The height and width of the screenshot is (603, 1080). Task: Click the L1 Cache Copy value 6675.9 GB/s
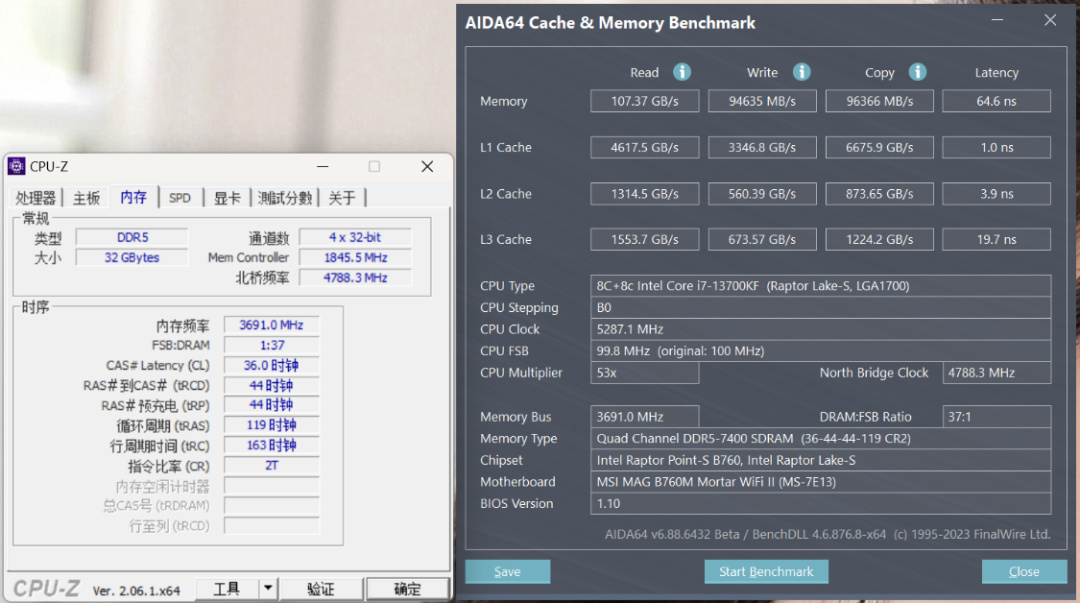pyautogui.click(x=880, y=147)
